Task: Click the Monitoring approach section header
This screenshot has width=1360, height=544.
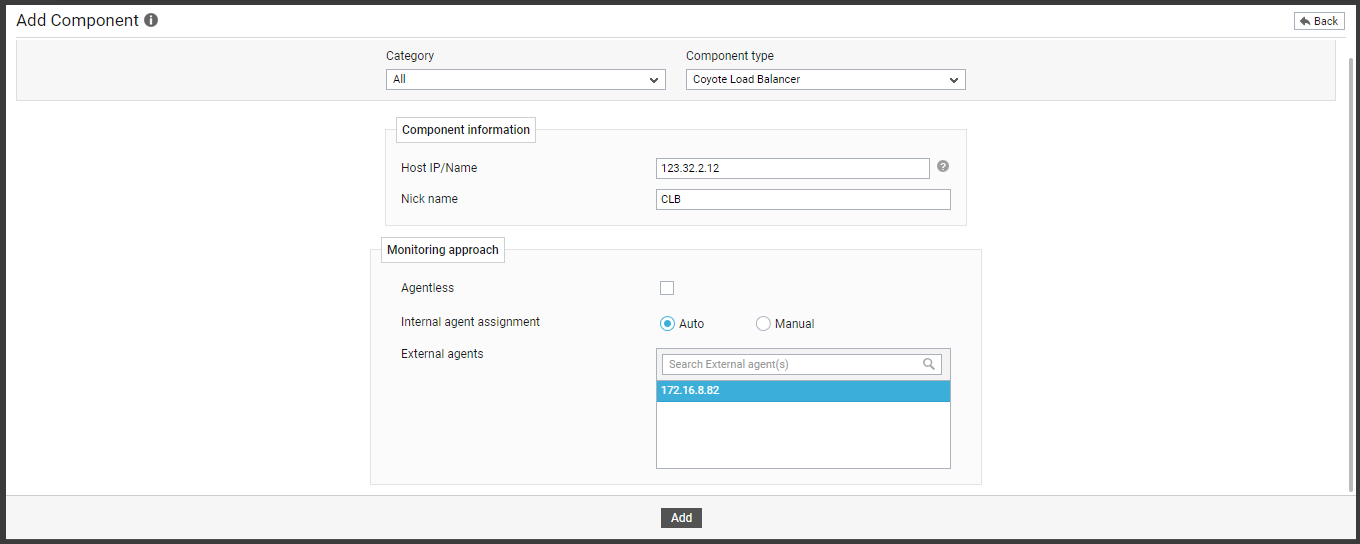Action: tap(443, 250)
